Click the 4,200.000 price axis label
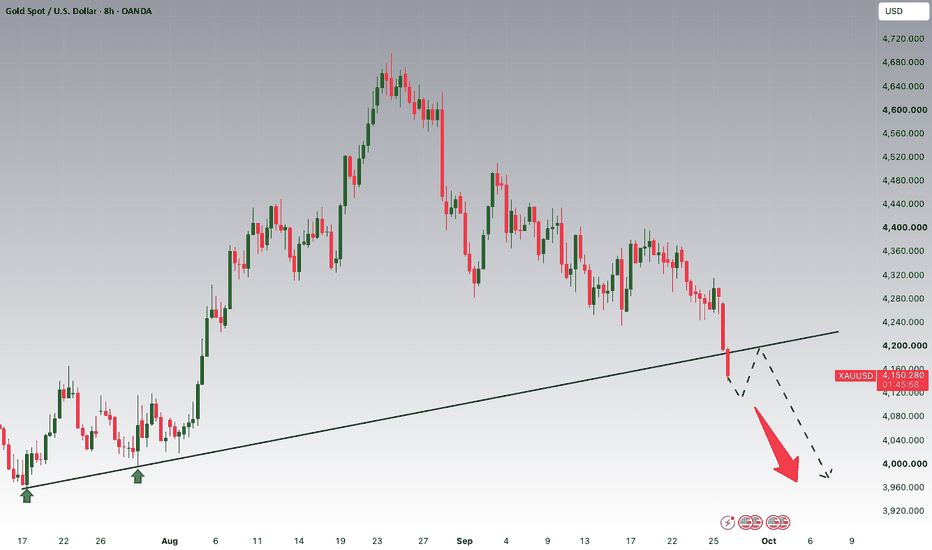 tap(904, 345)
